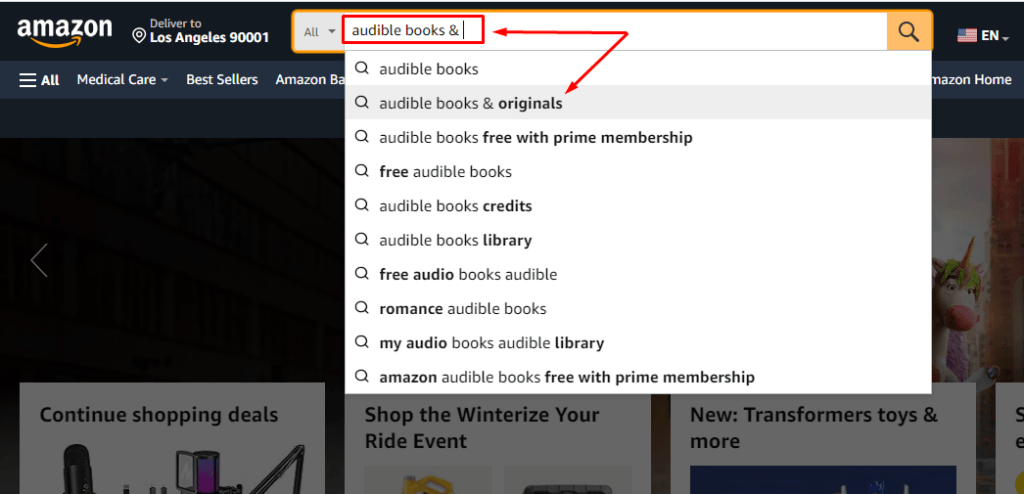Click into the search text field
1024x494 pixels.
tap(615, 31)
